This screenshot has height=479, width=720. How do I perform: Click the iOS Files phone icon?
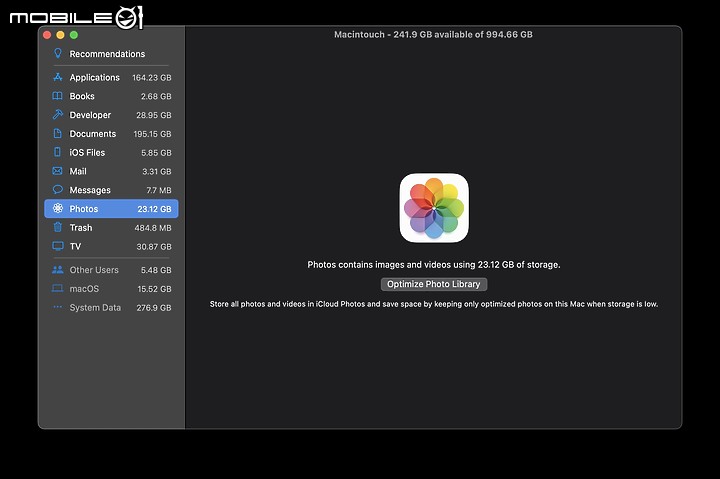click(57, 152)
